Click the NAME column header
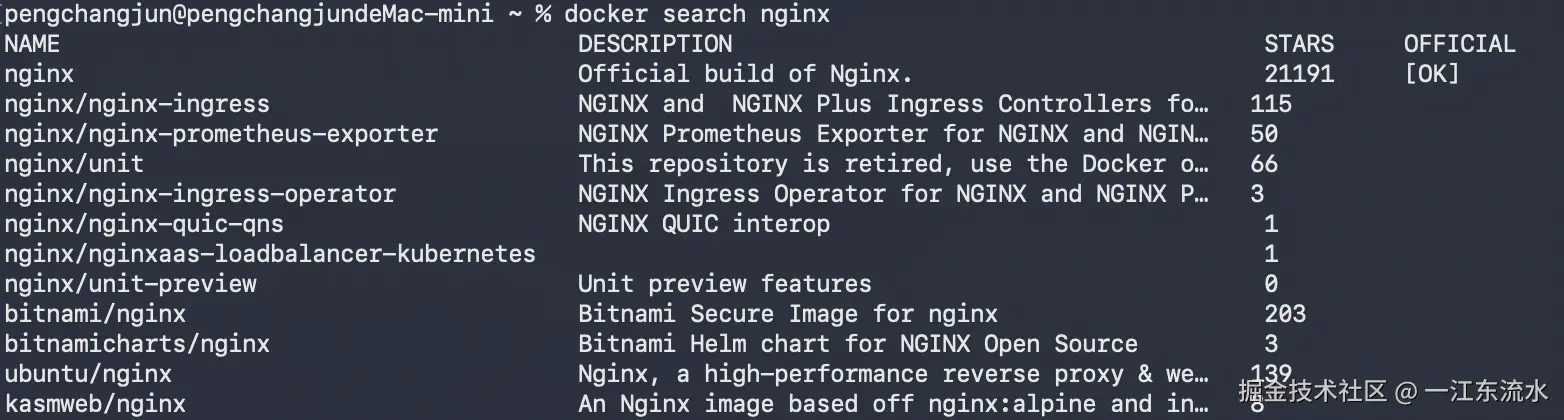The width and height of the screenshot is (1564, 420). pyautogui.click(x=32, y=44)
